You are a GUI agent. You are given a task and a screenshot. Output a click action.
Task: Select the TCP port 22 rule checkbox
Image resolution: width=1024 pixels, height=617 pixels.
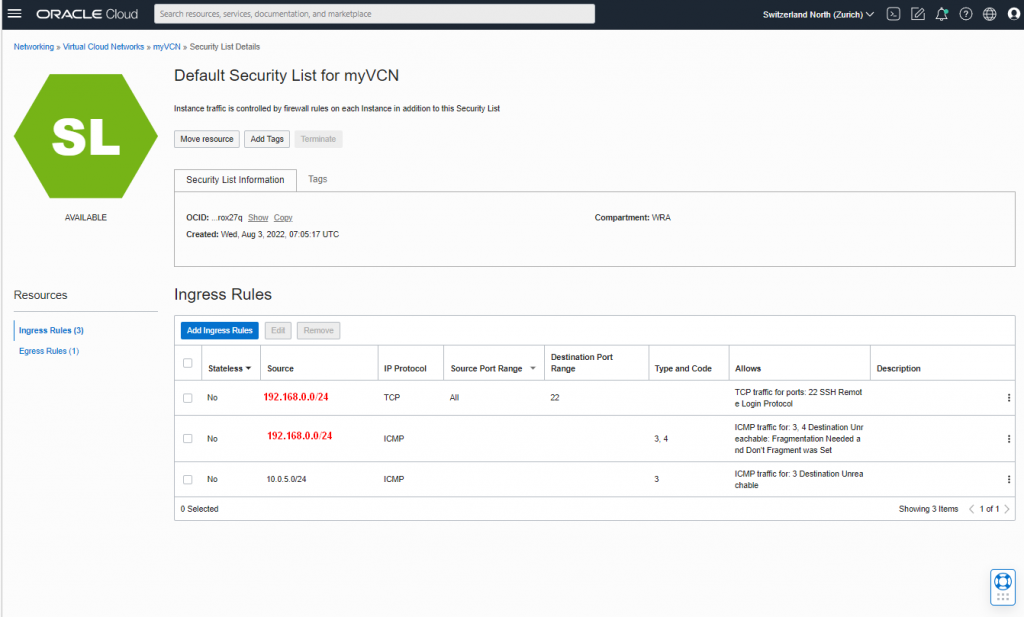tap(187, 398)
